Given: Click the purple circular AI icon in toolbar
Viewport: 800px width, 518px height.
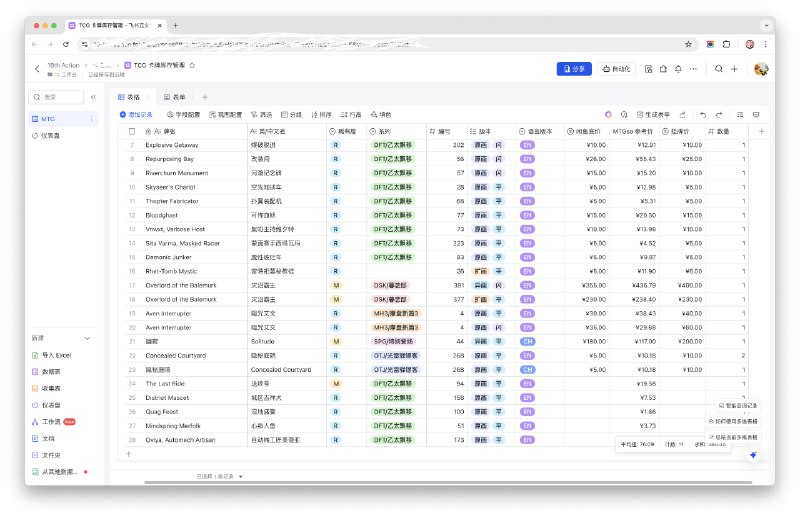Looking at the screenshot, I should pos(608,114).
